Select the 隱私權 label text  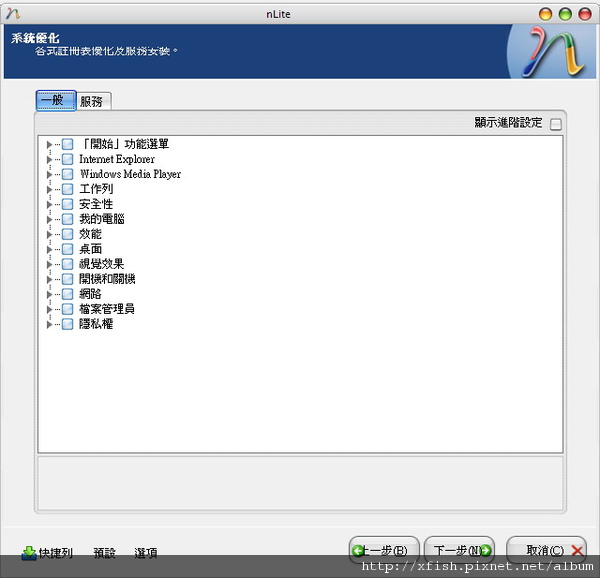96,324
